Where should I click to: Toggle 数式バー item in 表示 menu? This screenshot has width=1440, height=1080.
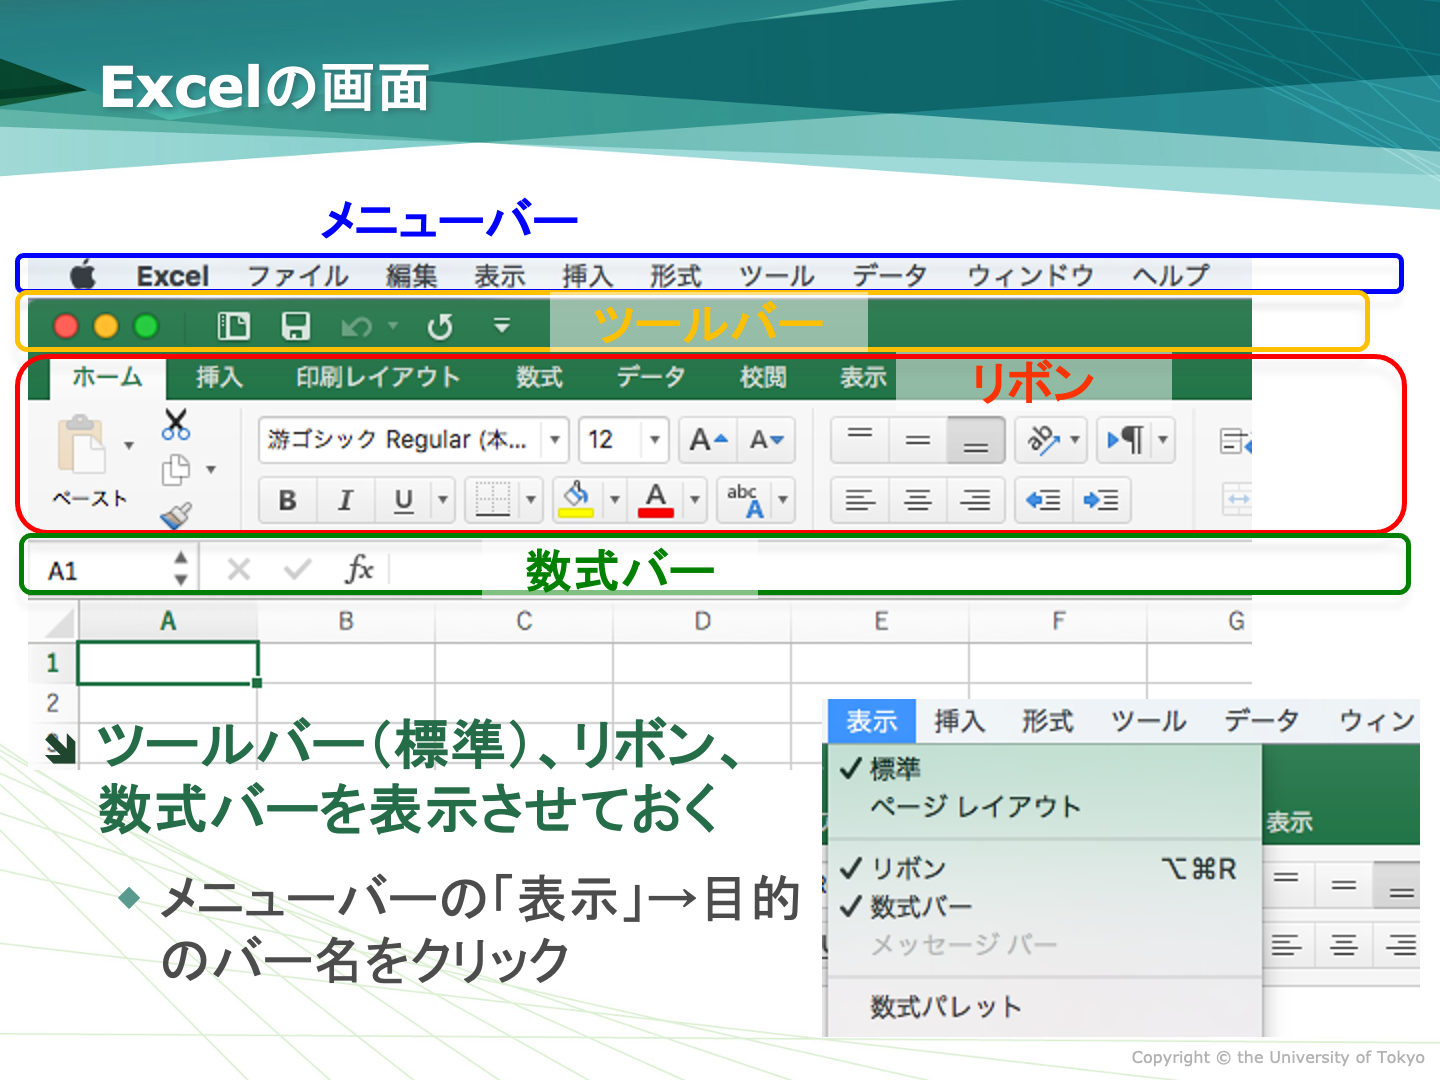1044,907
